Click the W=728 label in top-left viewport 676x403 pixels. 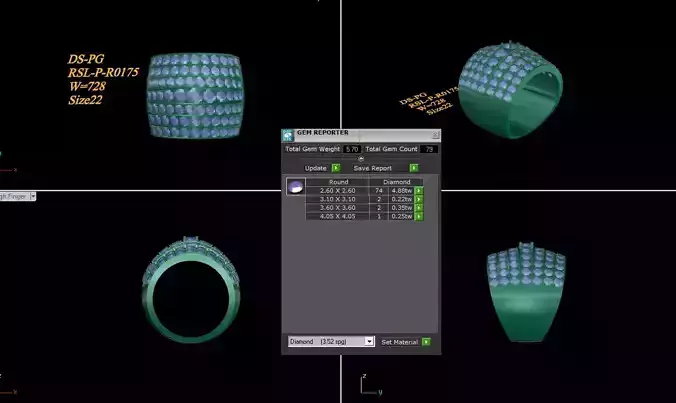87,86
